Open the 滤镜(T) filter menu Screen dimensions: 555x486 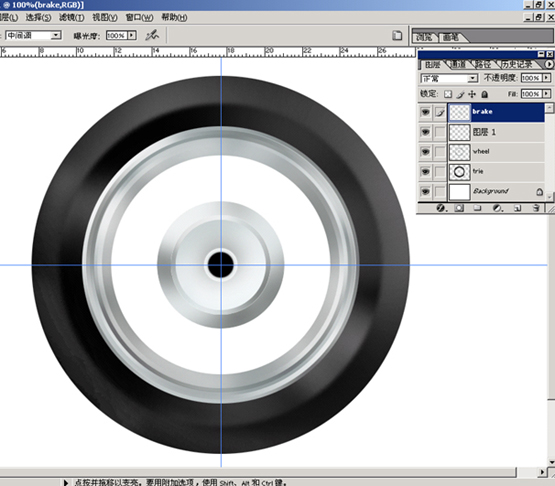coord(71,17)
